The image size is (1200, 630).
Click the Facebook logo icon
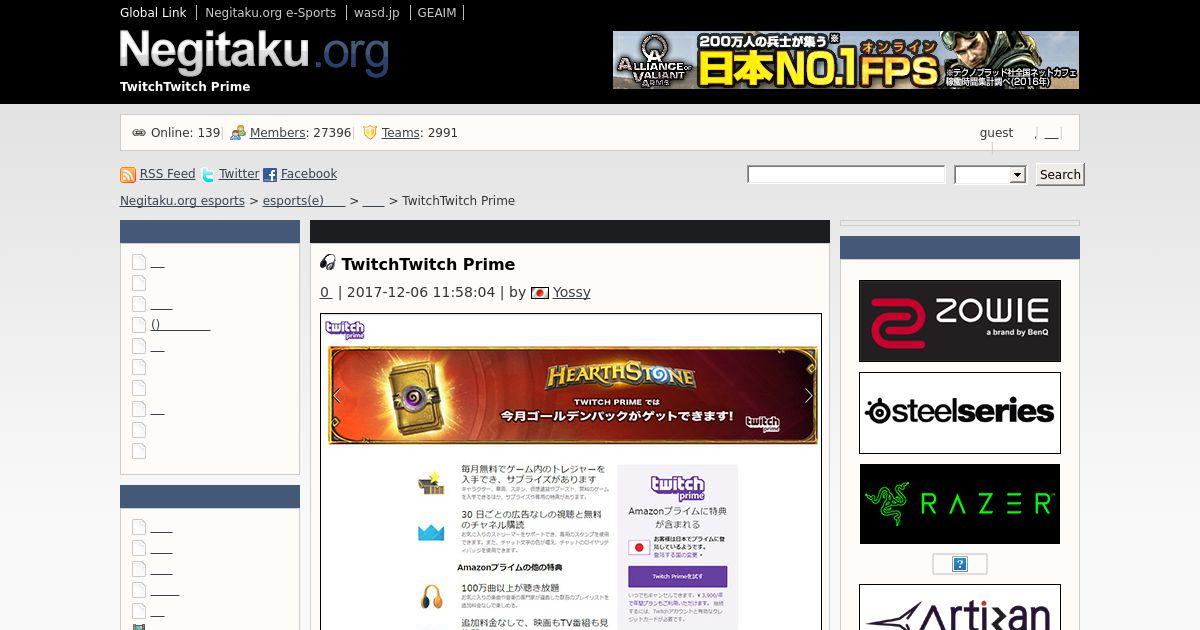pyautogui.click(x=270, y=175)
